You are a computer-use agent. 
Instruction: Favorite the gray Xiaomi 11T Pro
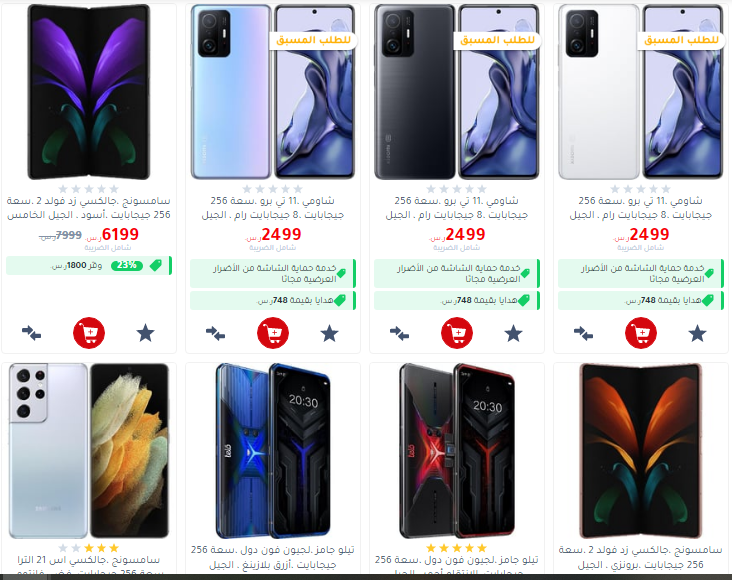(513, 333)
